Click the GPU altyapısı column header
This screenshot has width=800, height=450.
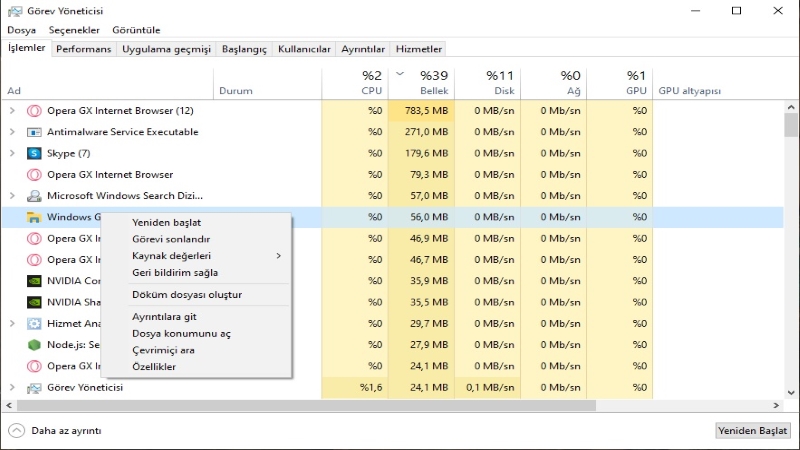689,91
